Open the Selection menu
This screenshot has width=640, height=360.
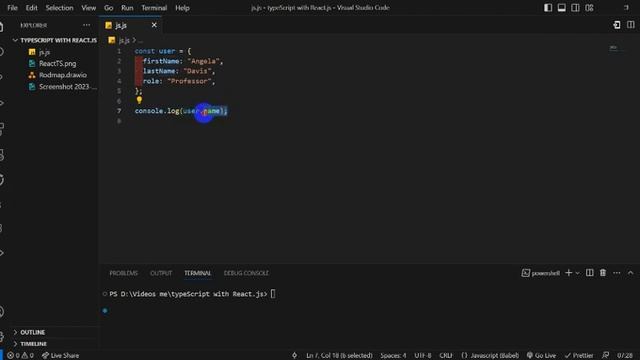point(59,8)
